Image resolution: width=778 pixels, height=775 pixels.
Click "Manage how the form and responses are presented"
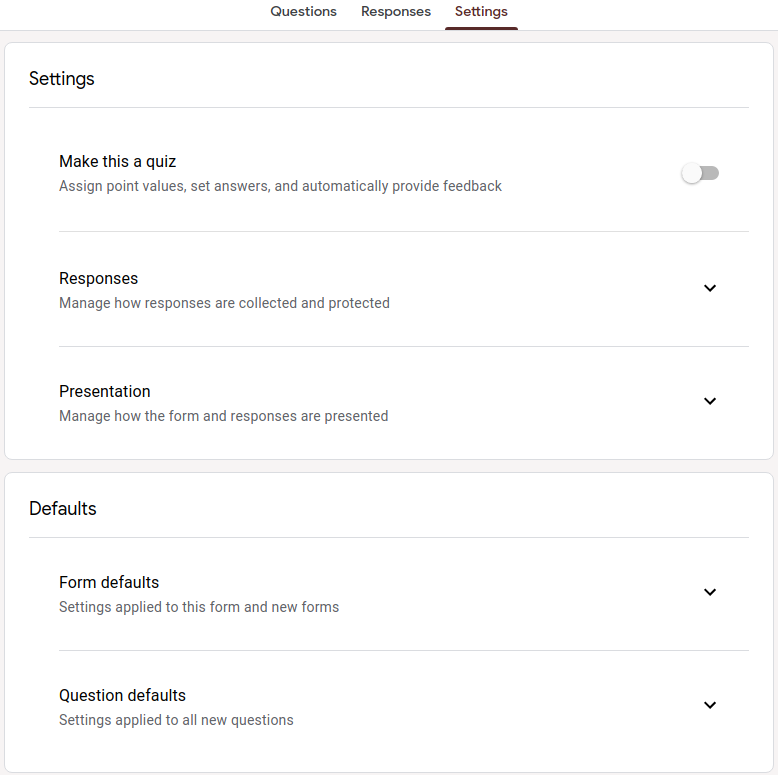(223, 416)
